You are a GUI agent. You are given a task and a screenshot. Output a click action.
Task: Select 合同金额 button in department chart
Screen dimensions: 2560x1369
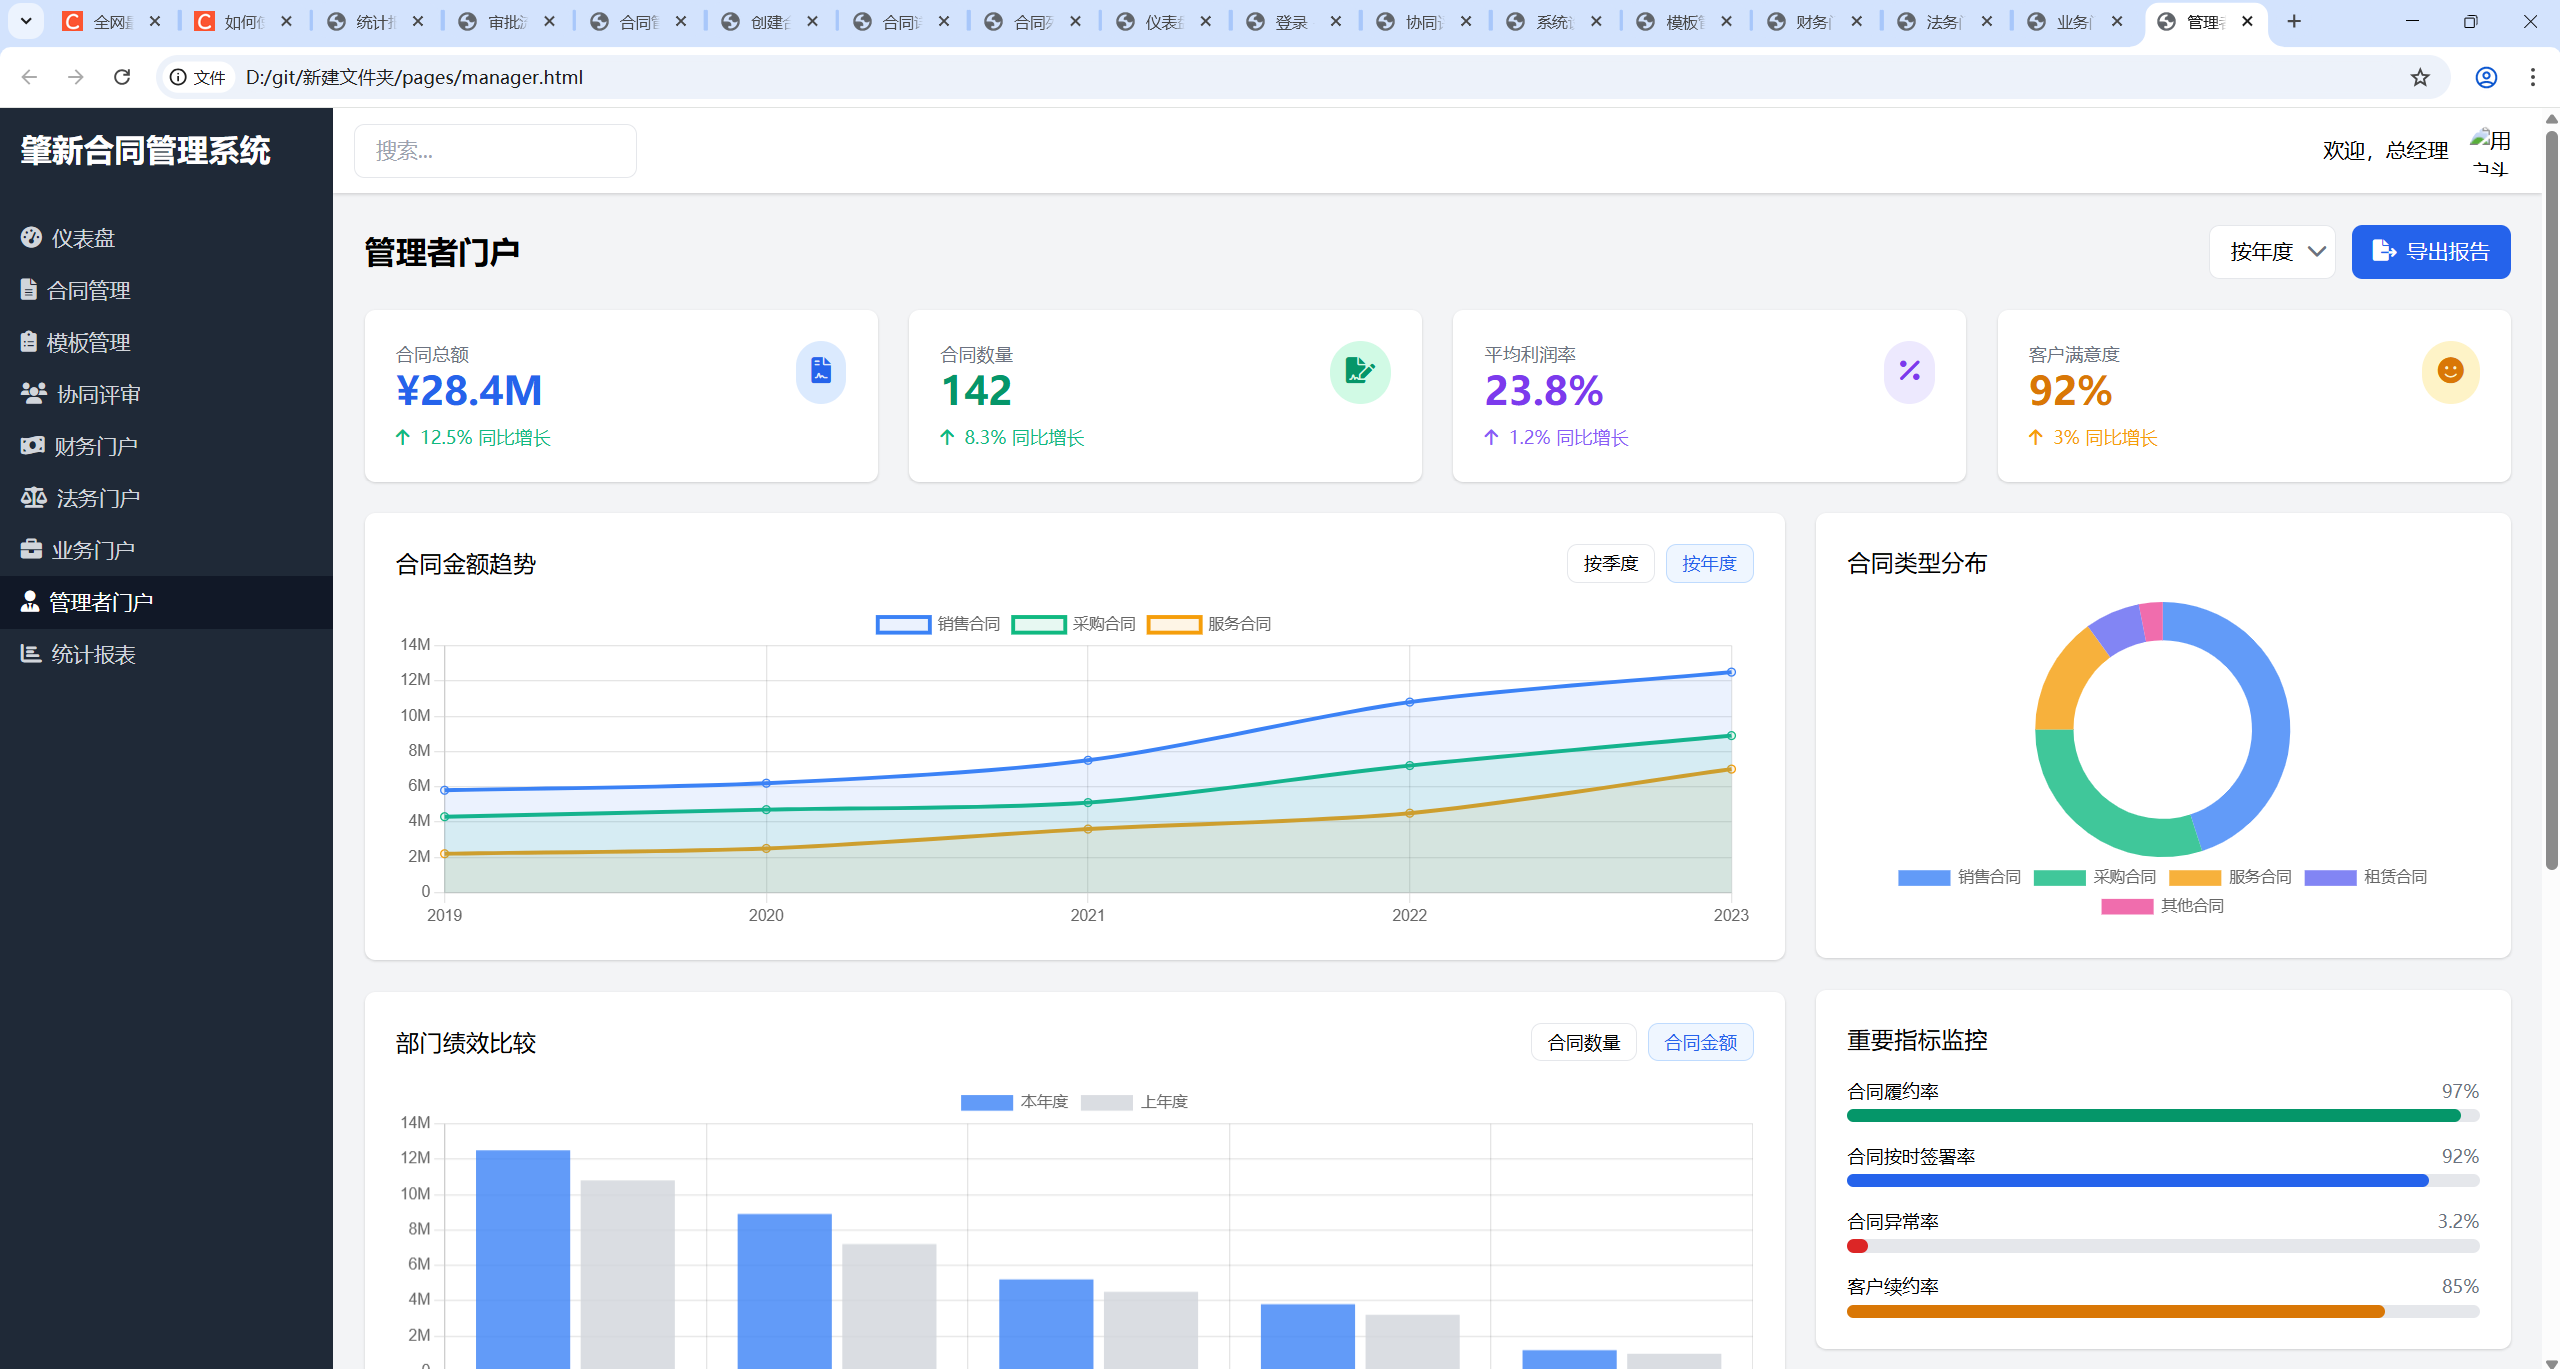coord(1699,1043)
